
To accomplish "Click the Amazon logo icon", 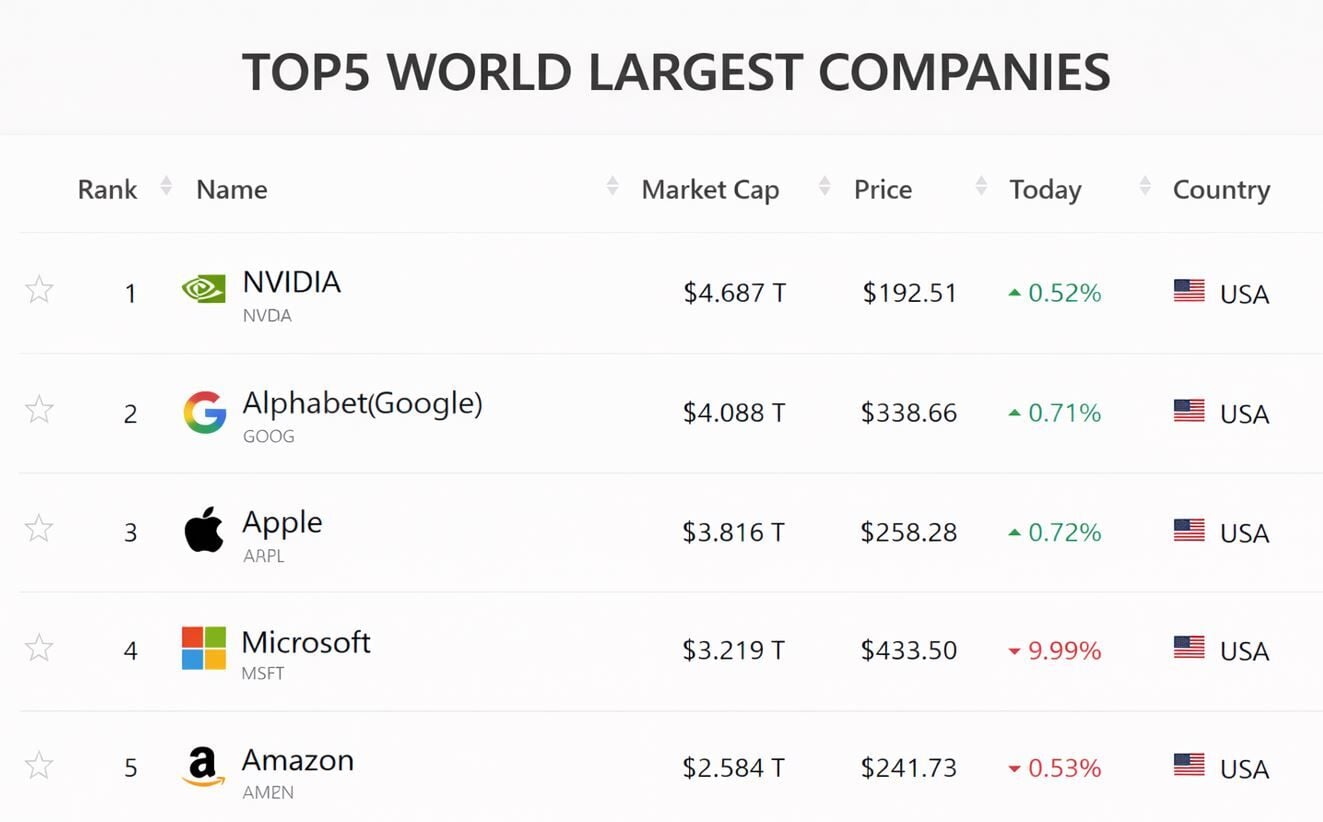I will (203, 767).
